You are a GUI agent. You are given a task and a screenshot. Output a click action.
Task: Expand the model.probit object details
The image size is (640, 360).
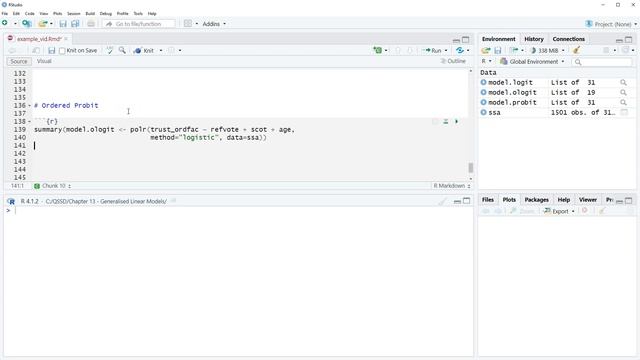(484, 102)
